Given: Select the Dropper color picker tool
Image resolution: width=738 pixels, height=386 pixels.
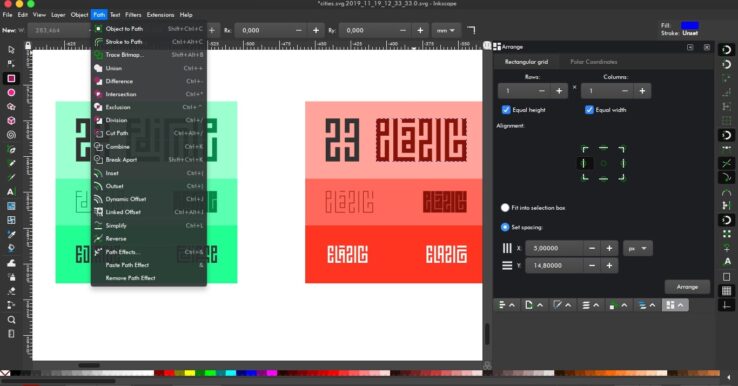Looking at the screenshot, I should coord(11,234).
